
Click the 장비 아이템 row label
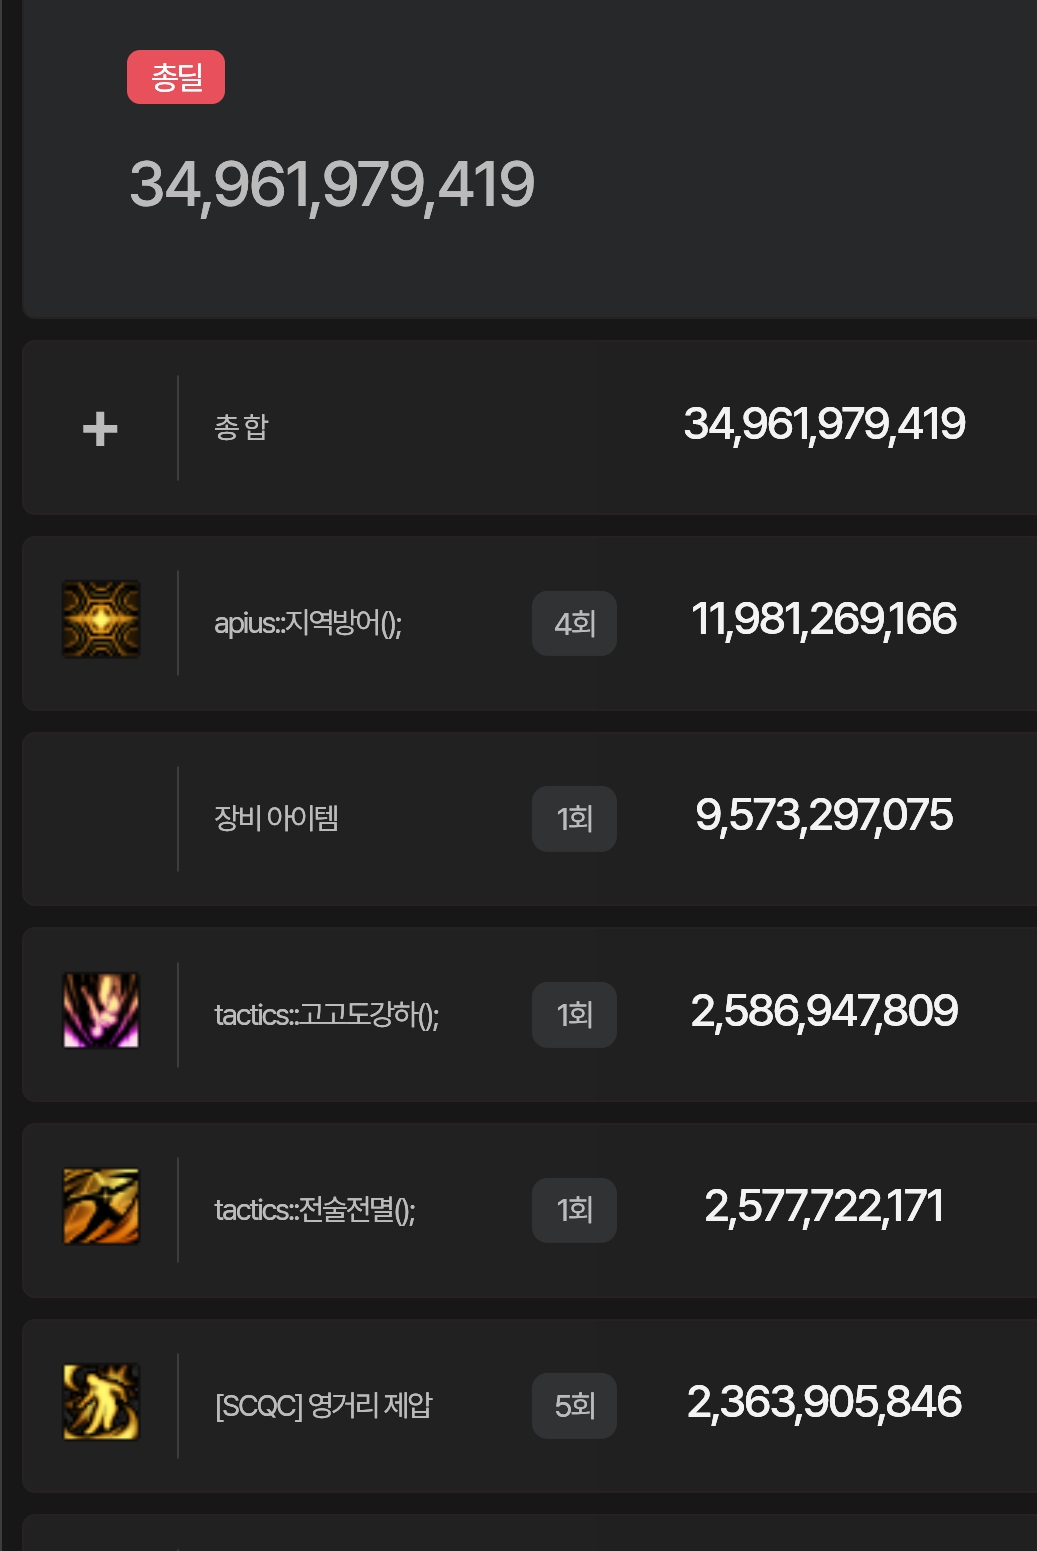coord(276,819)
